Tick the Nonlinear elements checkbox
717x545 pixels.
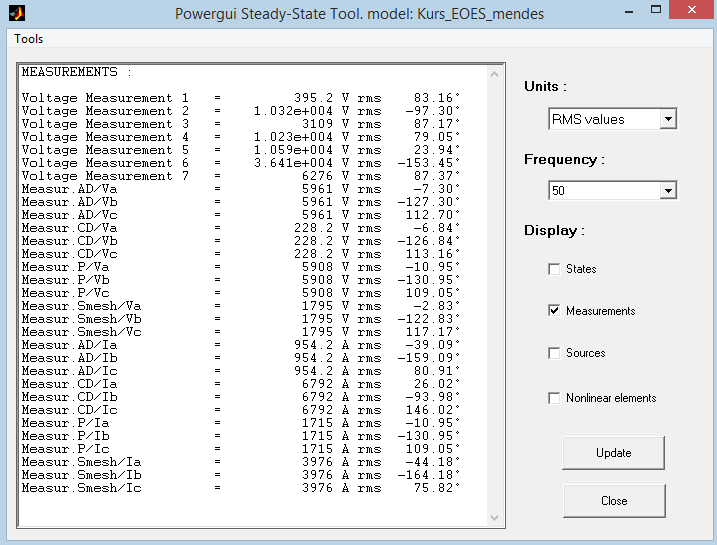(554, 398)
